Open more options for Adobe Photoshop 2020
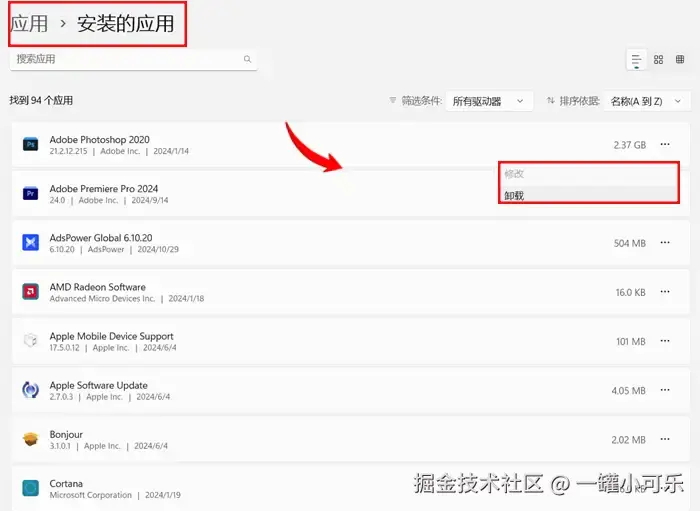The height and width of the screenshot is (511, 700). click(x=665, y=144)
